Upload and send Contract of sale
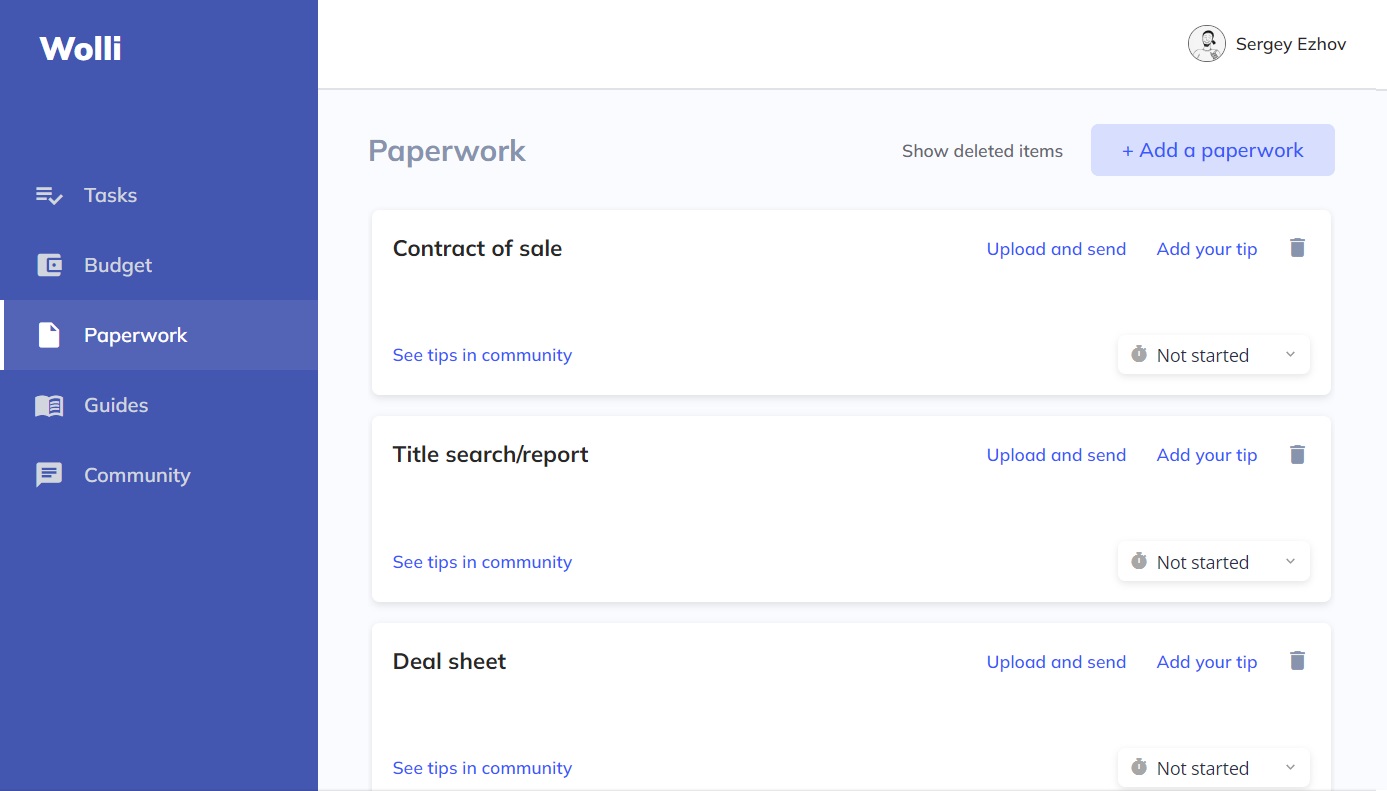Viewport: 1387px width, 791px height. click(1056, 249)
